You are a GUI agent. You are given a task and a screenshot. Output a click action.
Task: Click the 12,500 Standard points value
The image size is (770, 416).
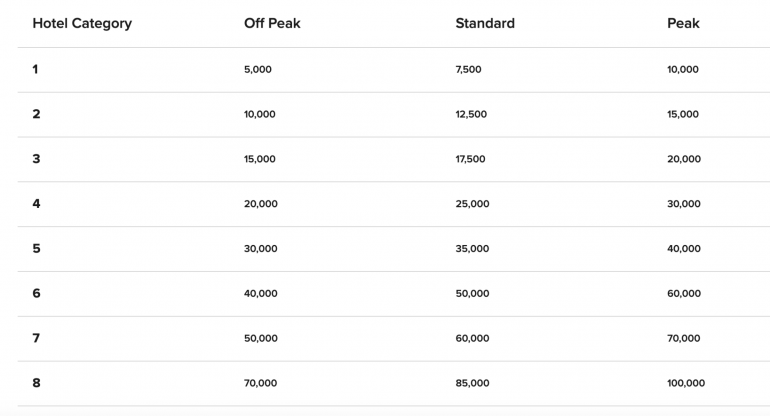point(471,114)
